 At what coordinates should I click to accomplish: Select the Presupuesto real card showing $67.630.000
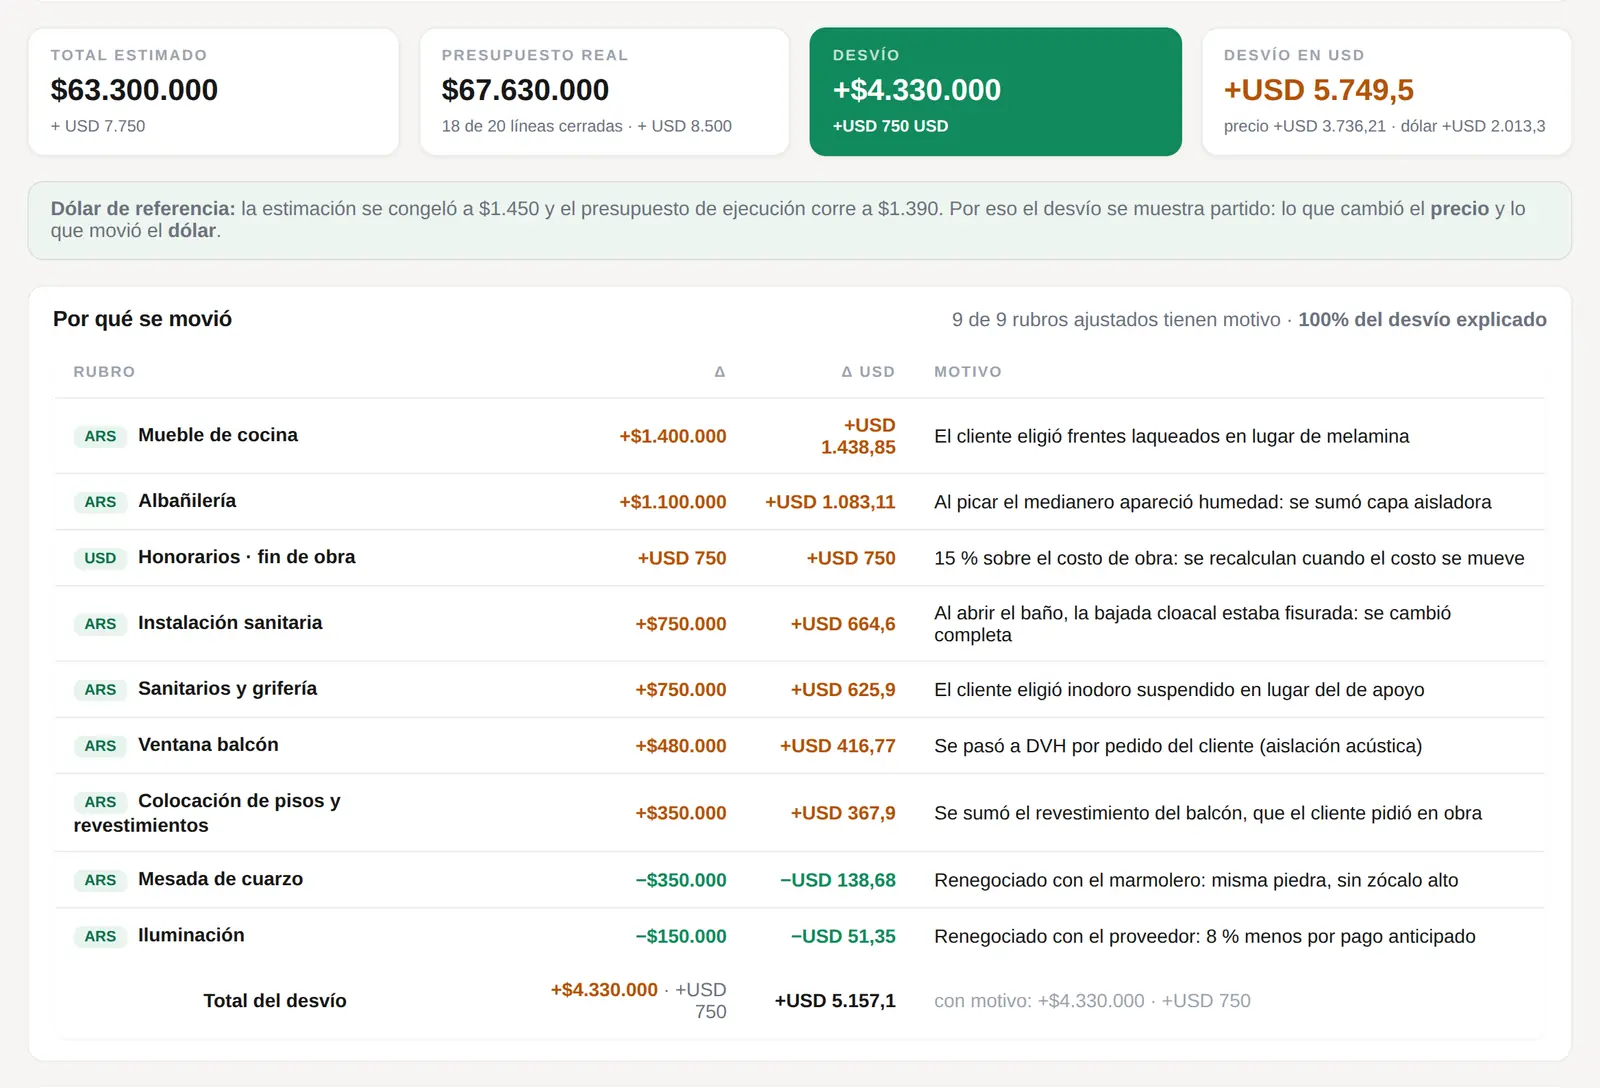pos(604,91)
